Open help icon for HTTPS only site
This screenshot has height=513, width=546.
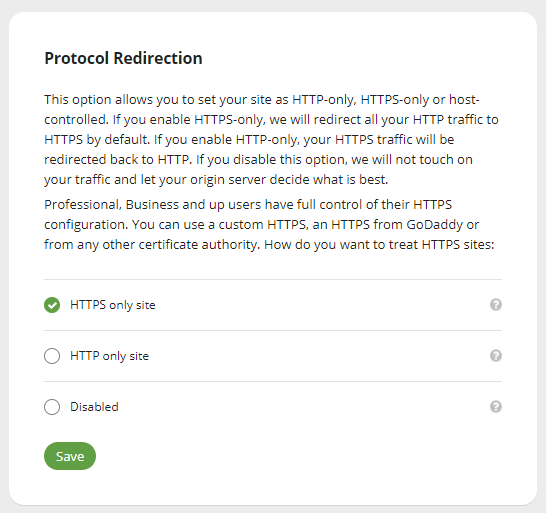tap(496, 305)
